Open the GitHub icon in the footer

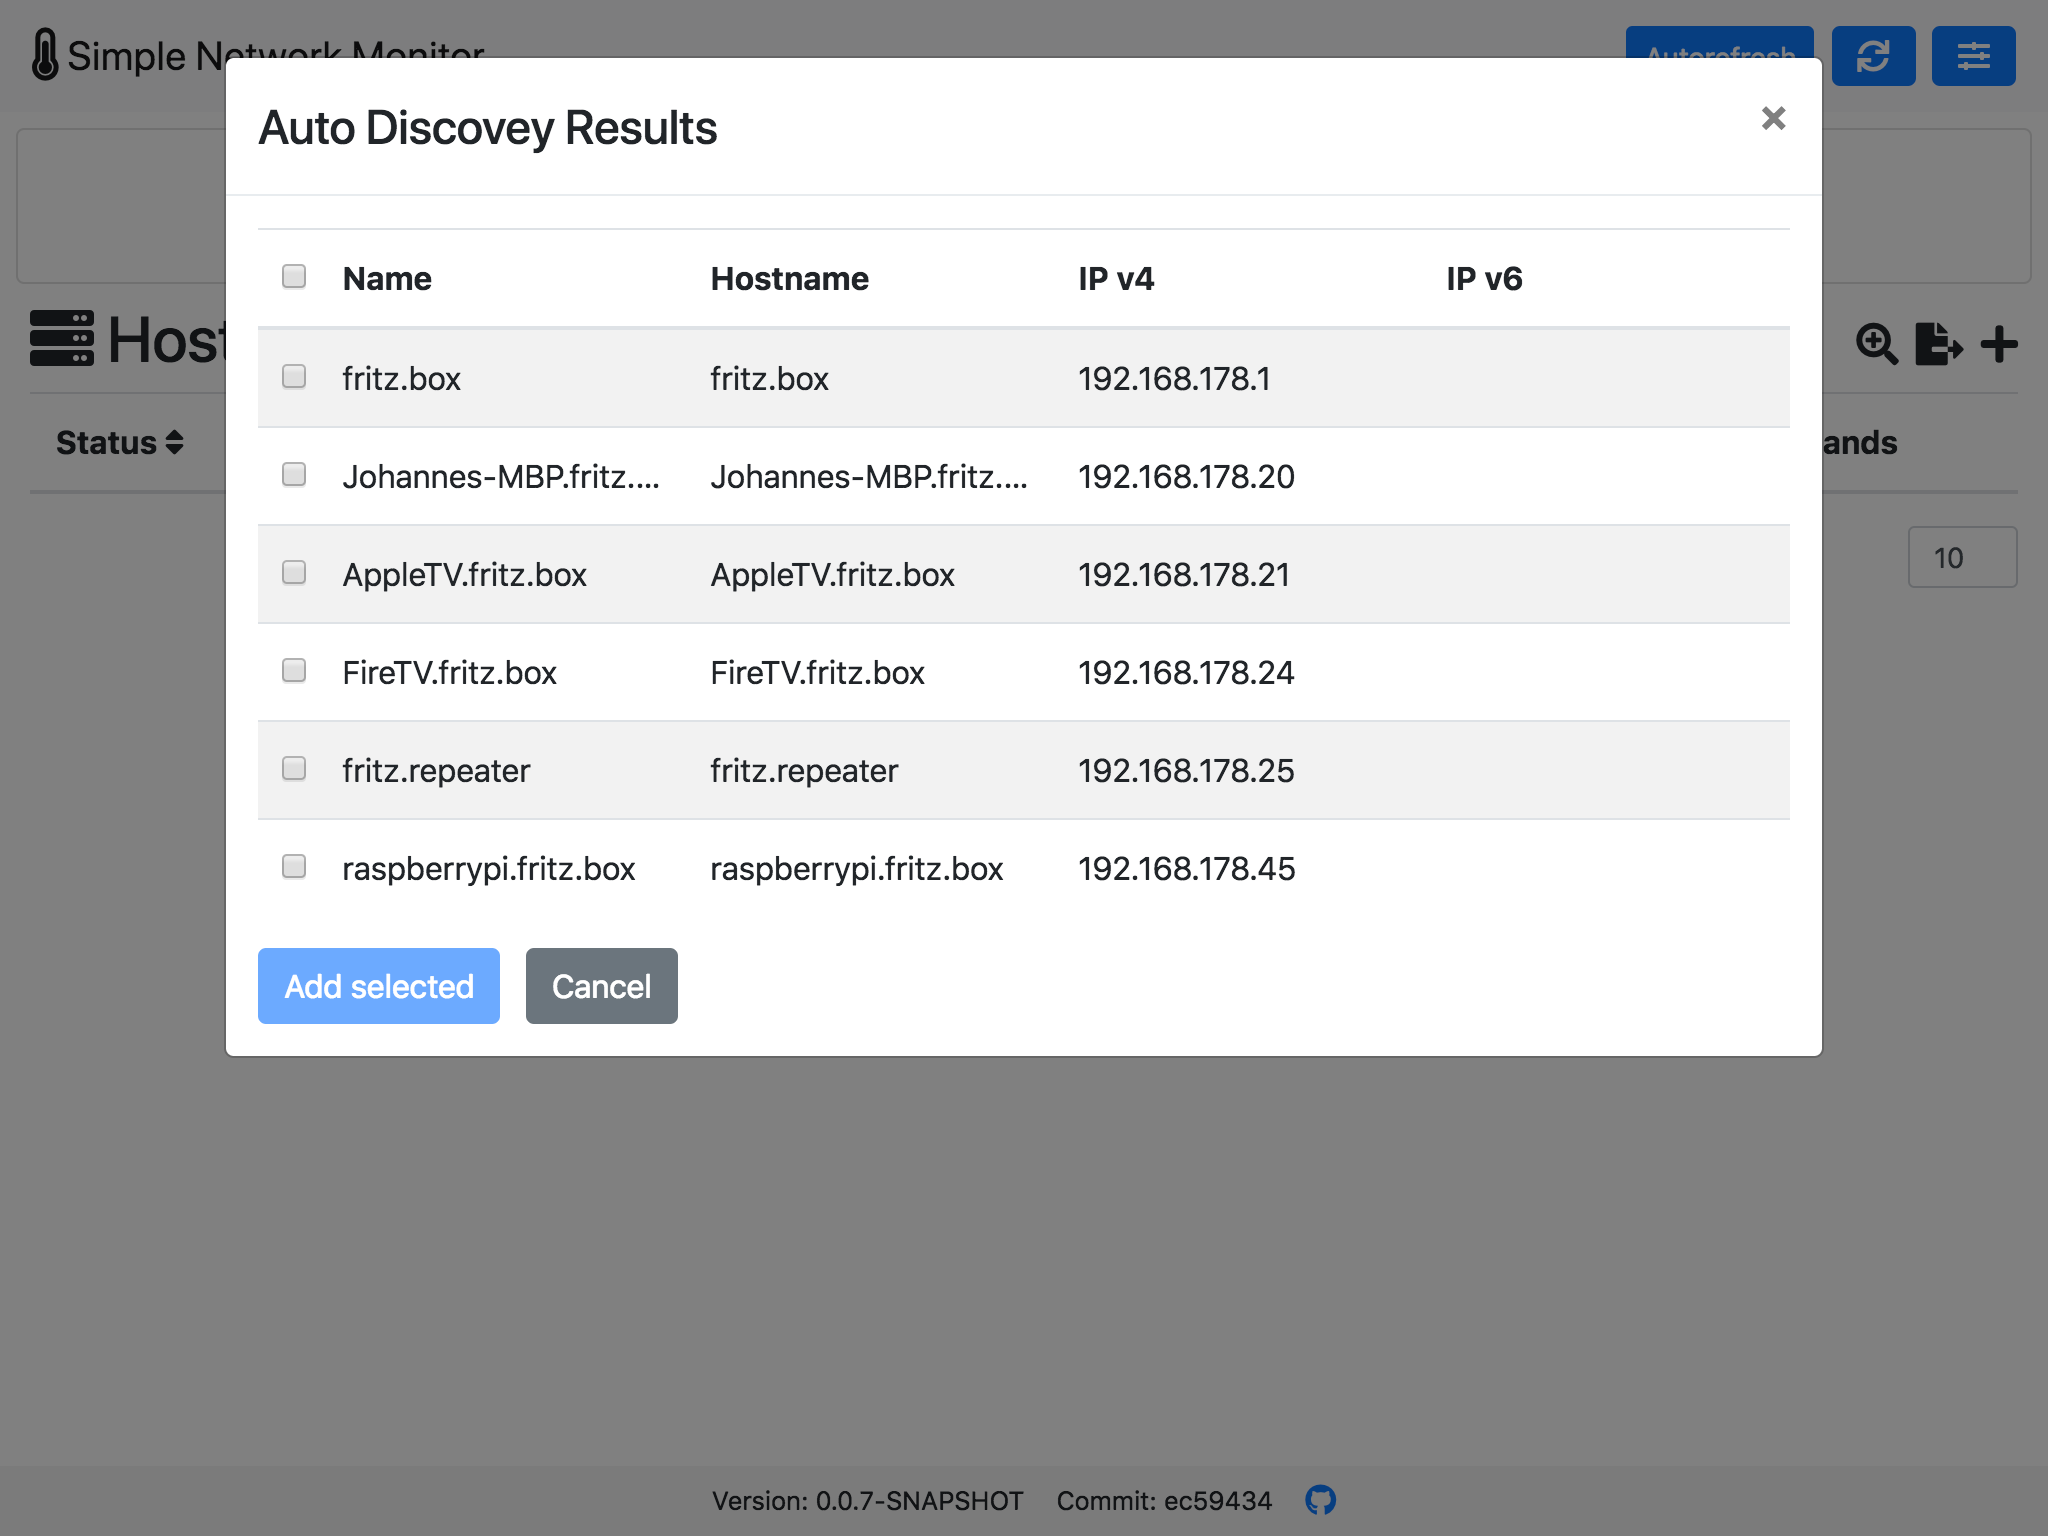(x=1321, y=1500)
